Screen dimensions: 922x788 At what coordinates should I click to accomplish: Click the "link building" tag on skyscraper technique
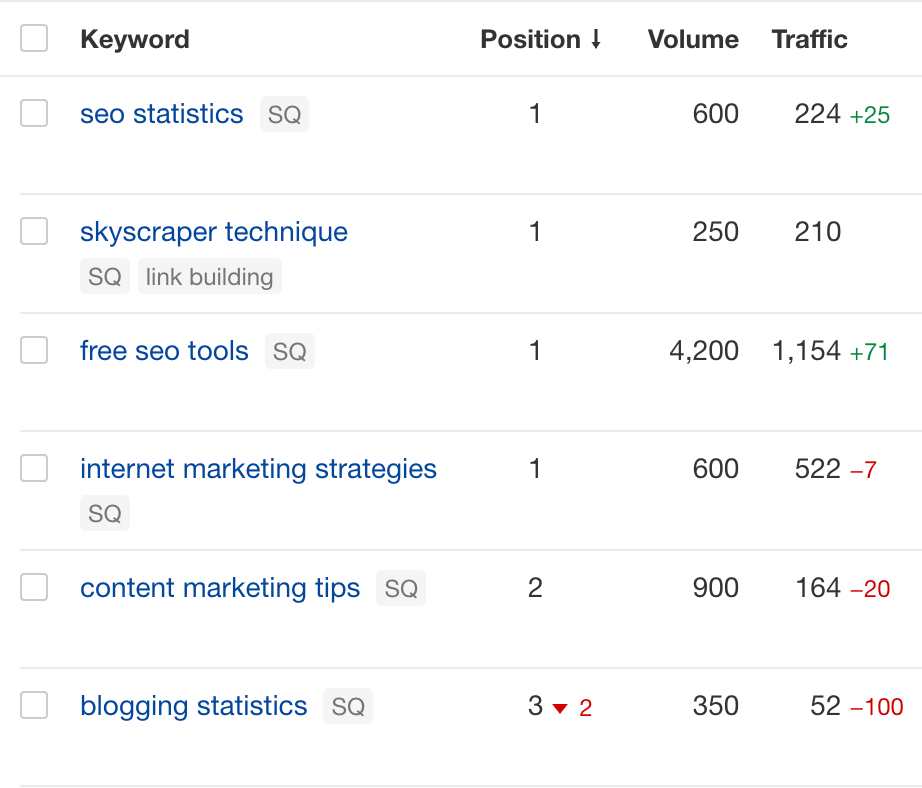(209, 277)
